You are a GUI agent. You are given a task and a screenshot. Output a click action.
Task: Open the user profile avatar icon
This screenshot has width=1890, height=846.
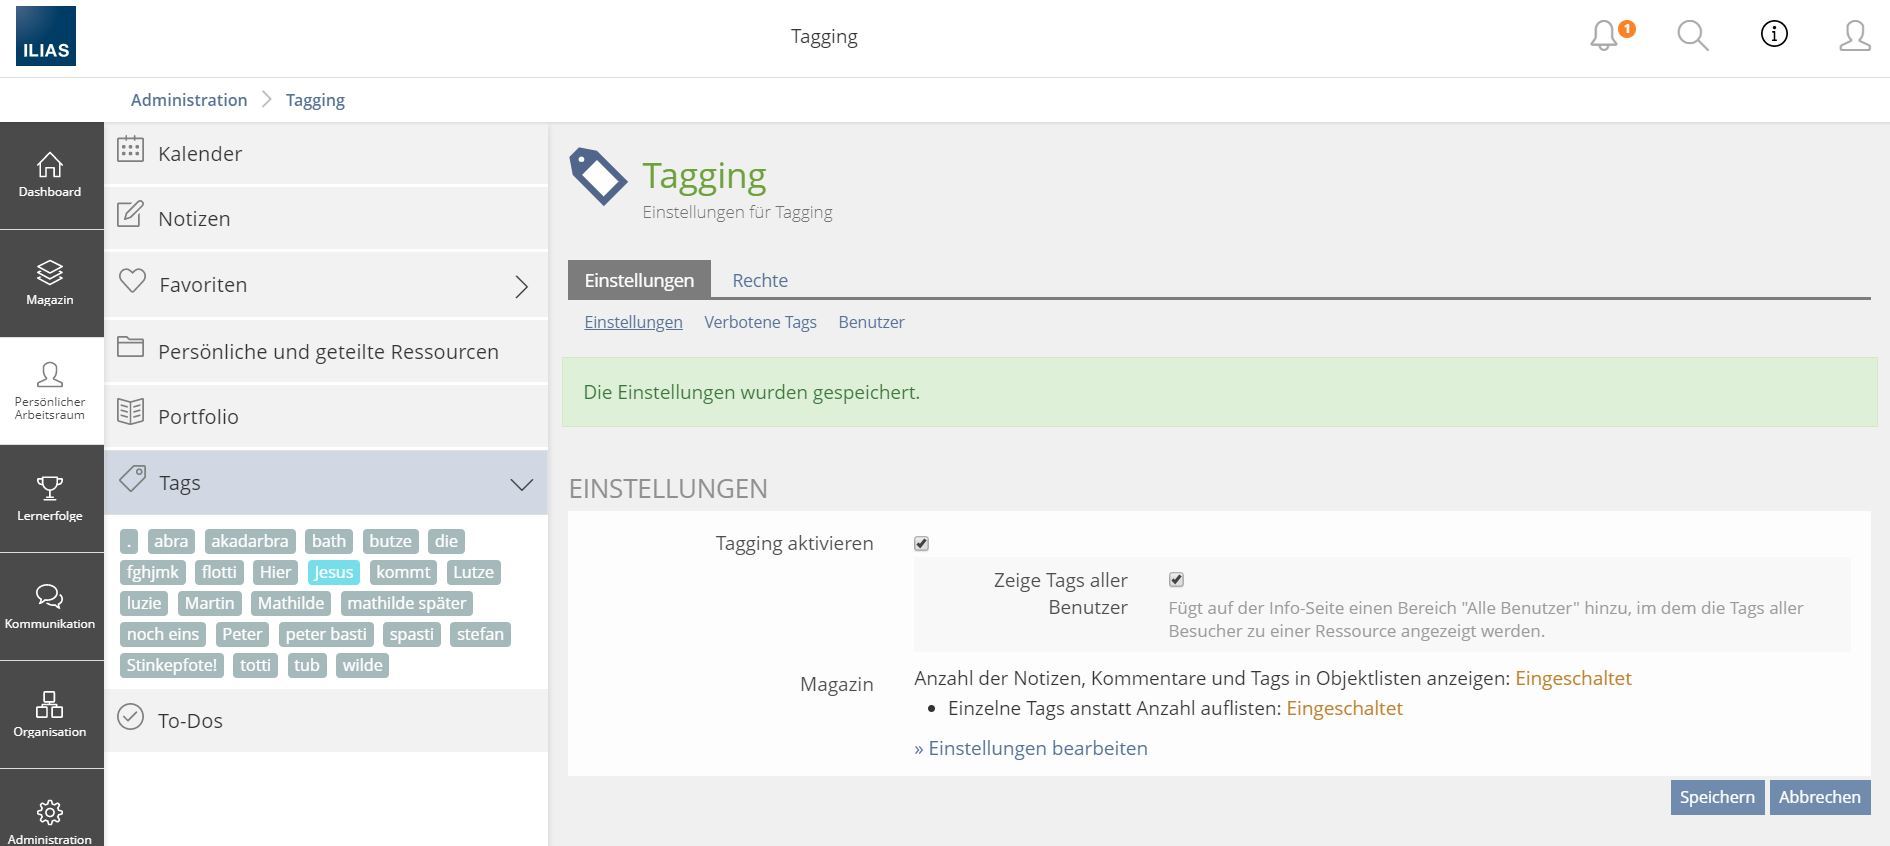click(1854, 36)
